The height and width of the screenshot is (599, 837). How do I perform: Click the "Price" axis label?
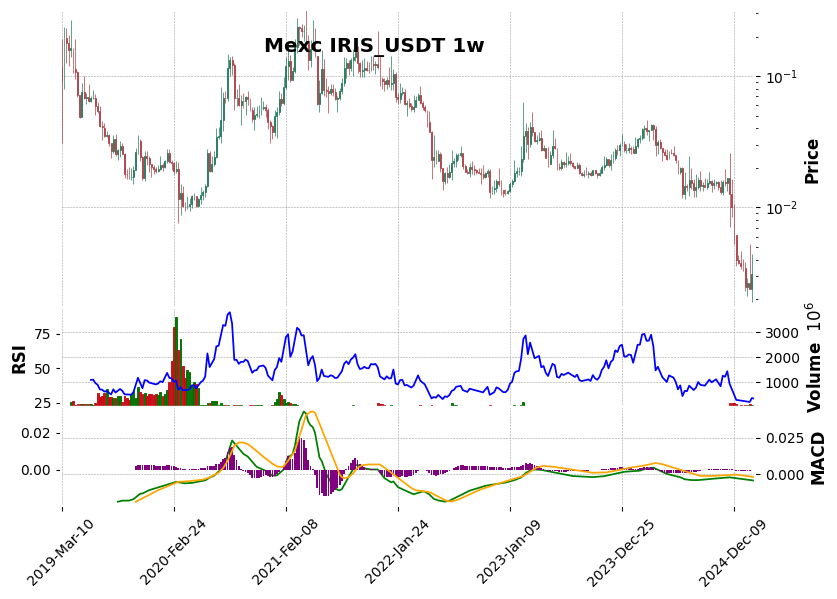[812, 161]
